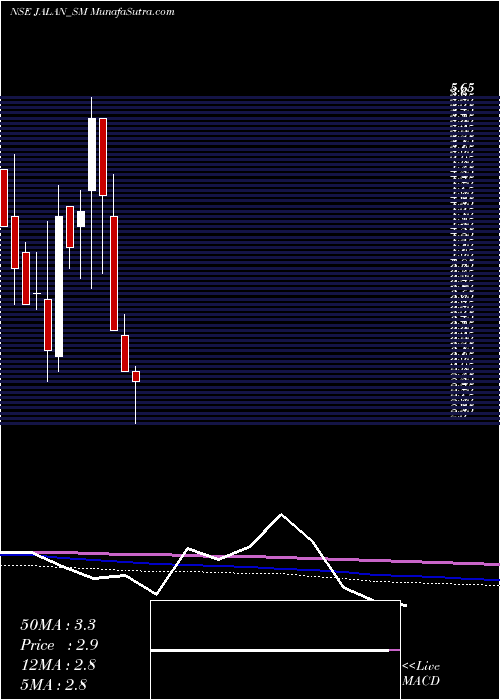The height and width of the screenshot is (700, 500).
Task: Click the Price : 2.9 value
Action: tap(59, 645)
